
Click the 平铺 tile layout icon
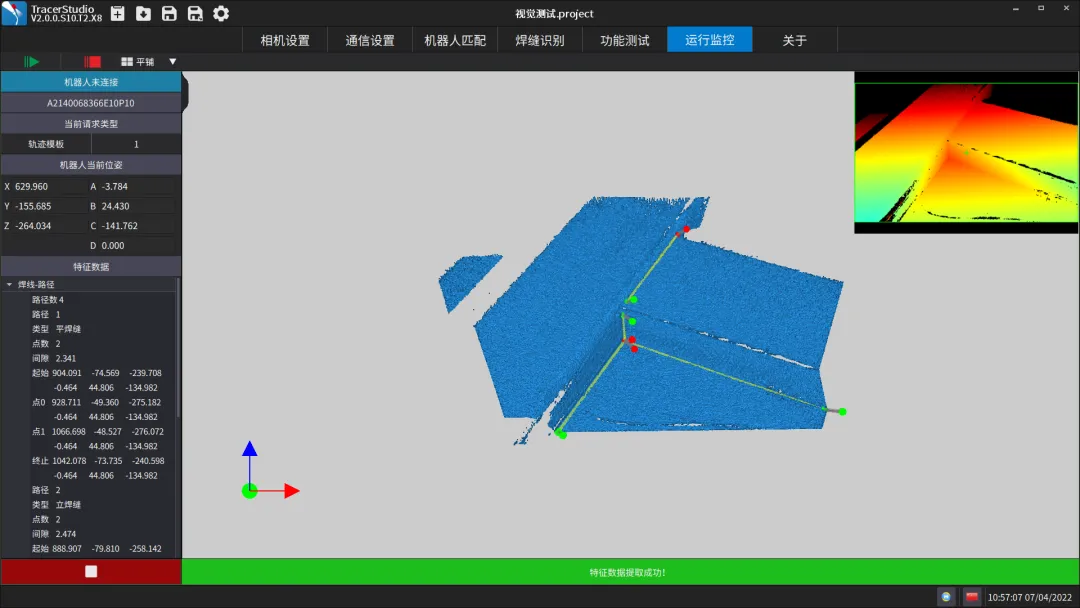coord(128,62)
